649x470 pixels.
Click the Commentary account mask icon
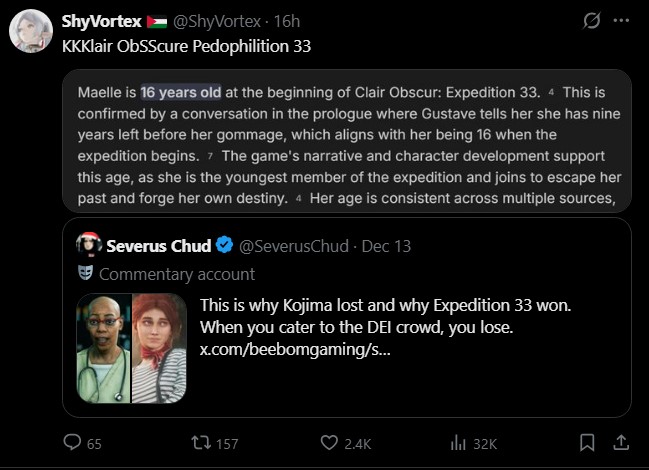[x=86, y=273]
